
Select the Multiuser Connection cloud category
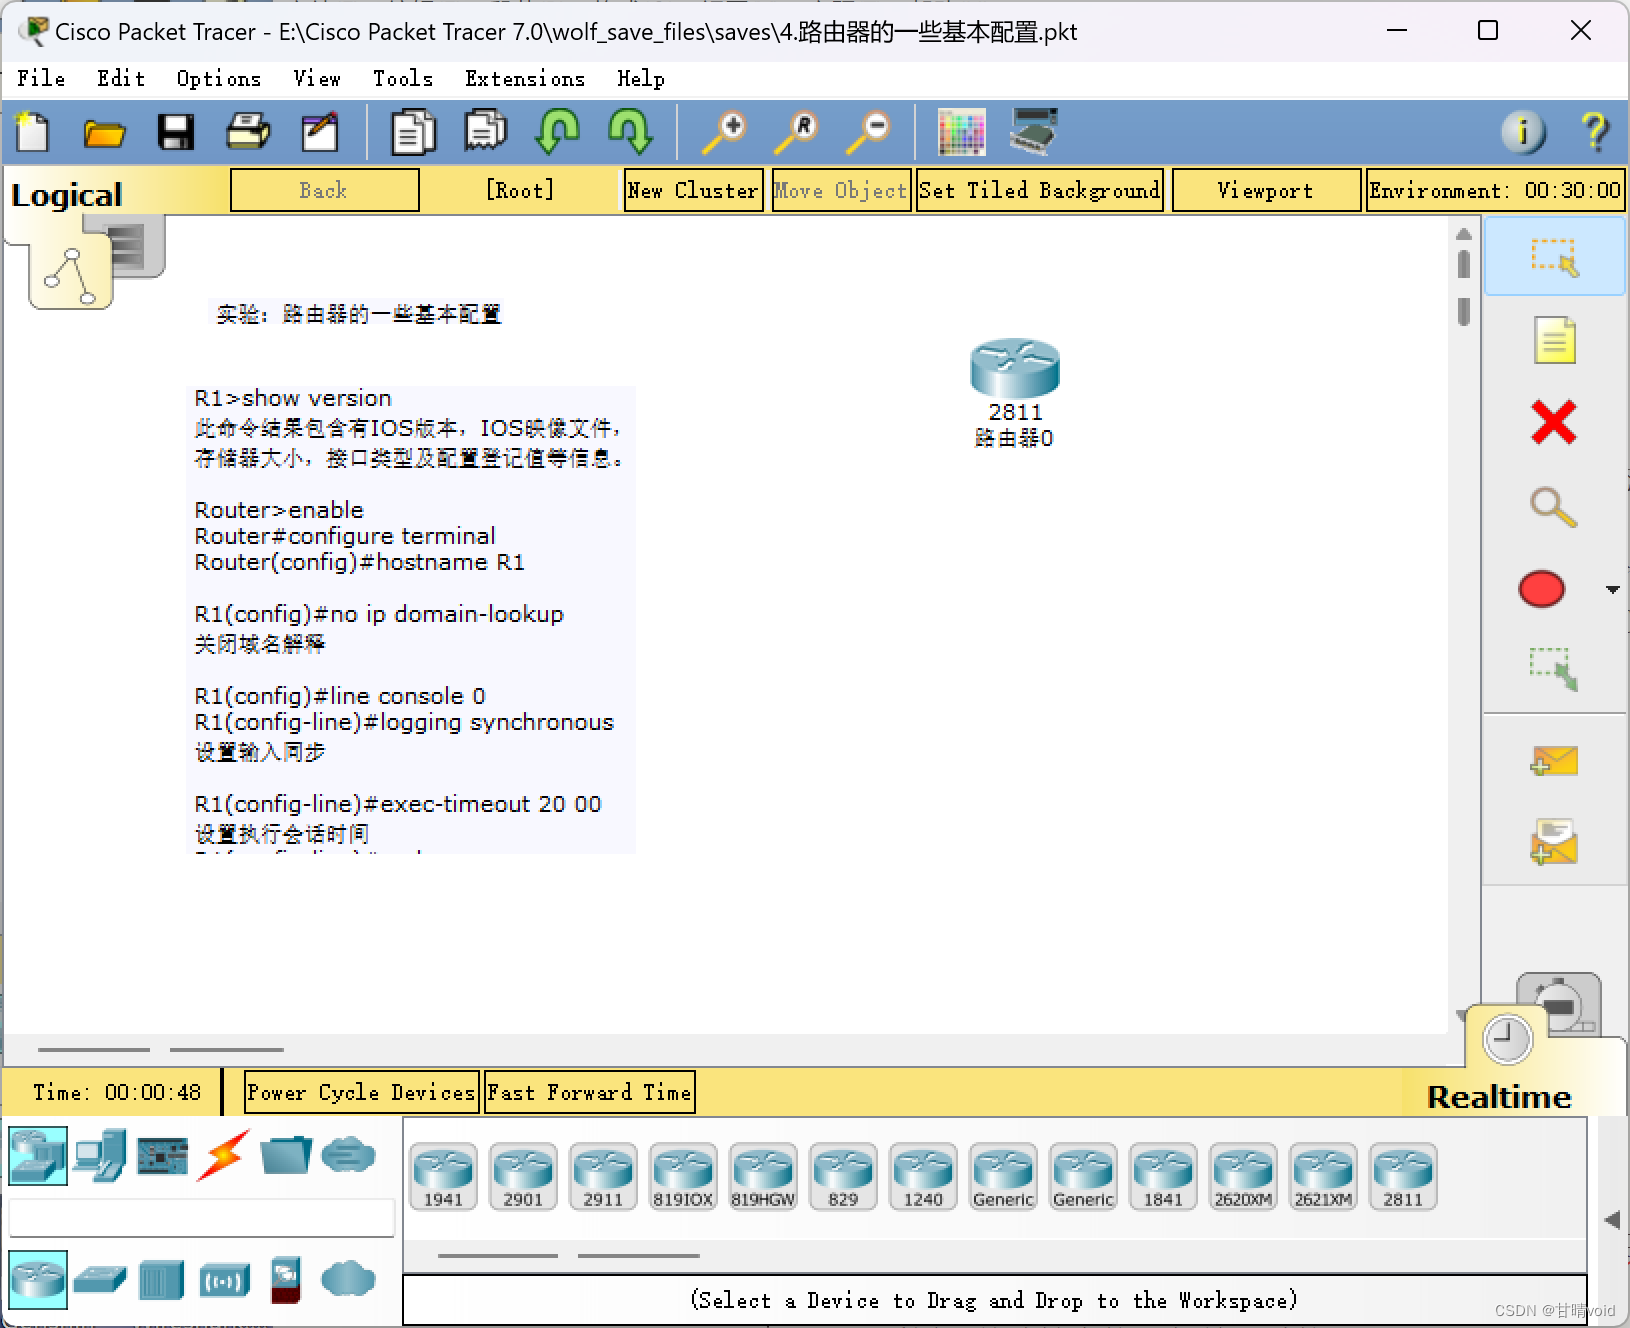(x=348, y=1156)
